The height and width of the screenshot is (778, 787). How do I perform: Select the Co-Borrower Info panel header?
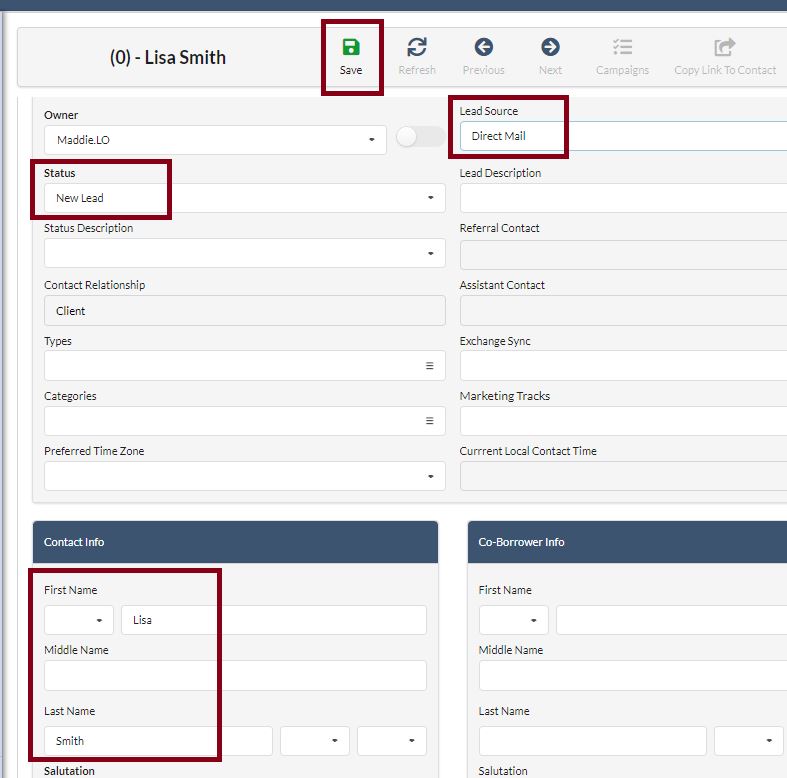click(626, 542)
